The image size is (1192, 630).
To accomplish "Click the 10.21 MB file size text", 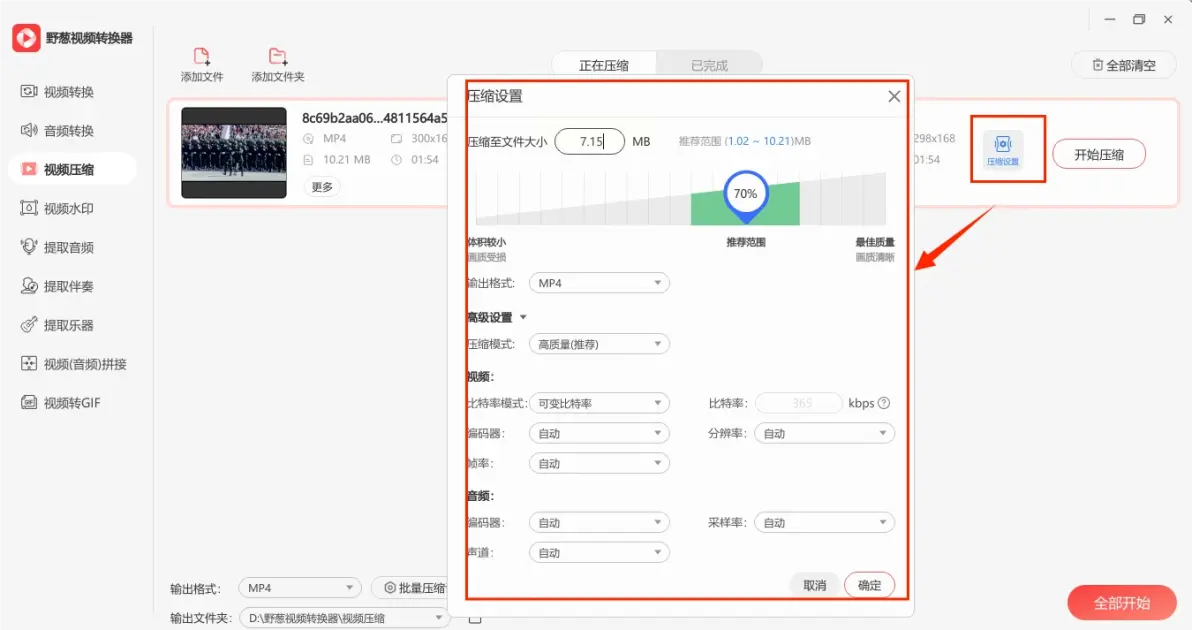I will click(x=347, y=160).
